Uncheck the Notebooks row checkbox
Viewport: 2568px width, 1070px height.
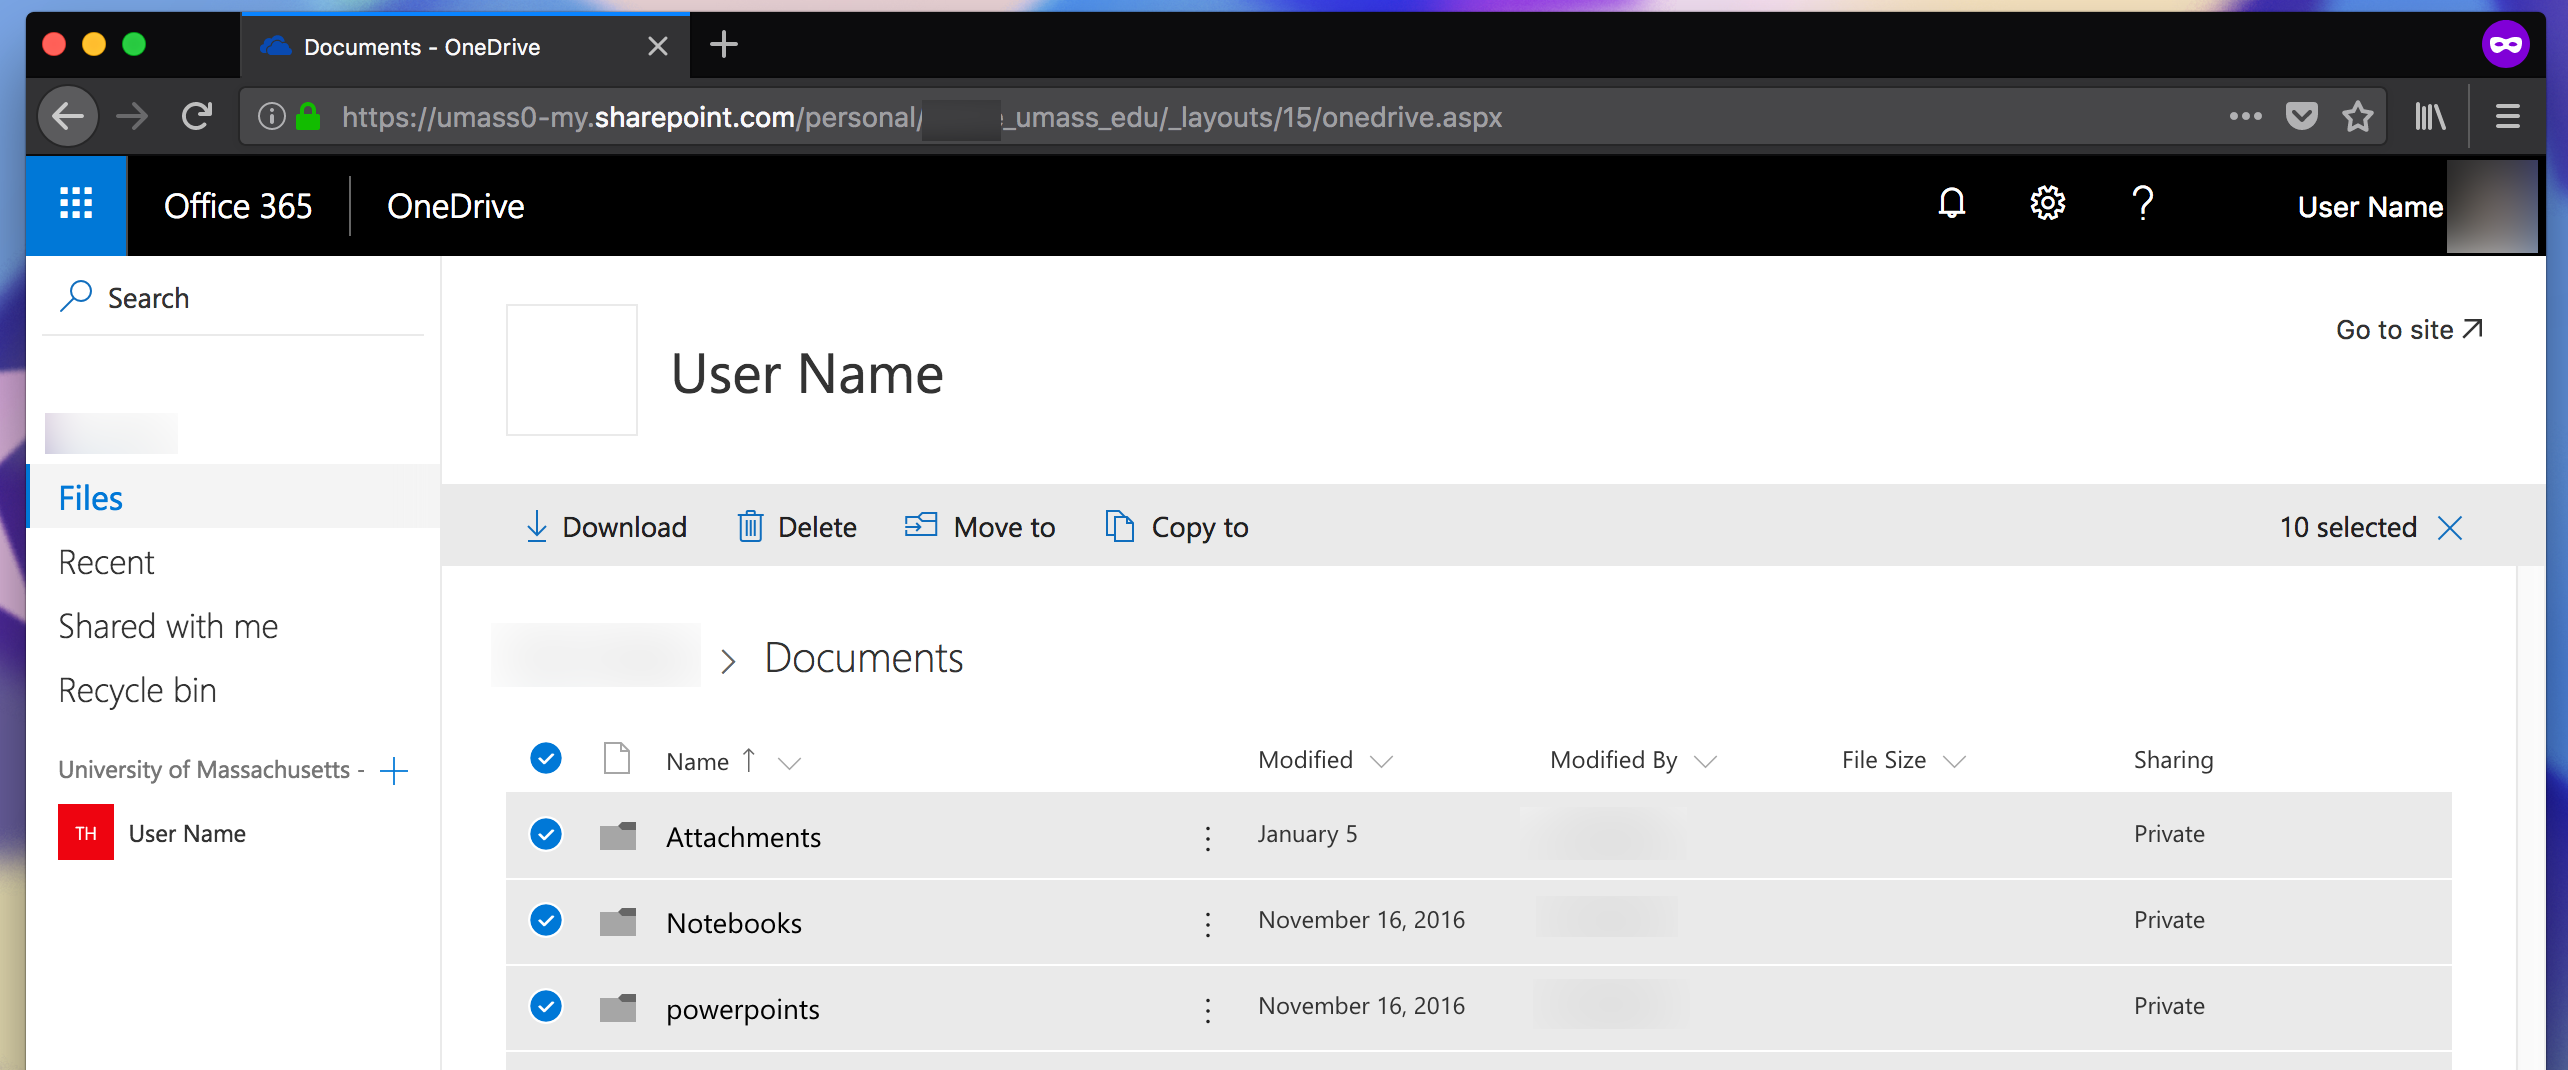pyautogui.click(x=546, y=920)
